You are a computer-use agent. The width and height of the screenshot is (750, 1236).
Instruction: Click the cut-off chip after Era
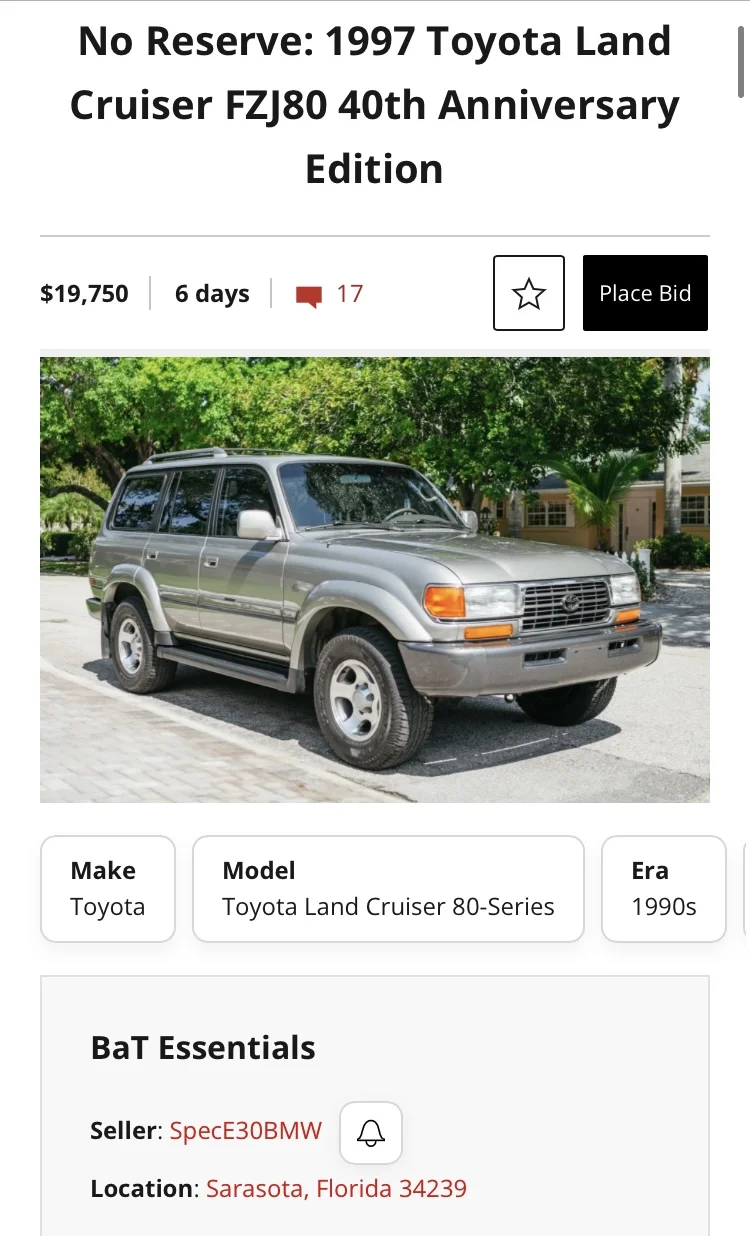746,889
